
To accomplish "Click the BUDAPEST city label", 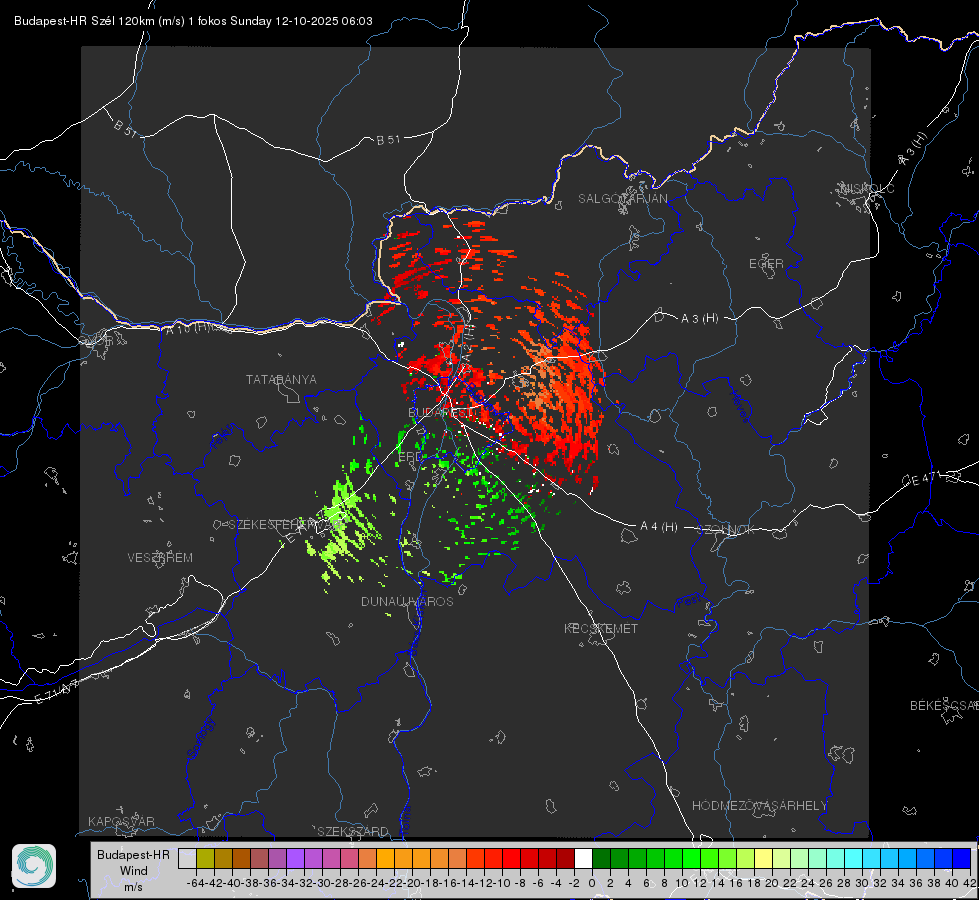I will point(441,412).
